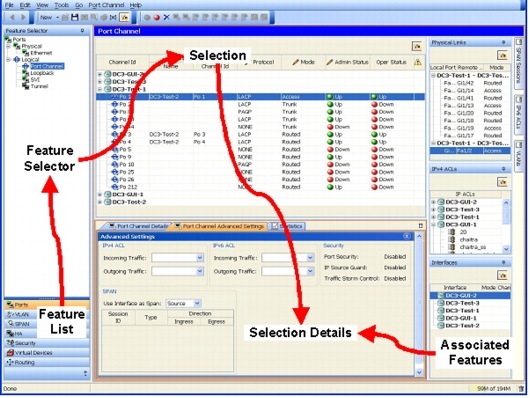The image size is (530, 398).
Task: Select Loopback in the feature tree
Action: (x=42, y=73)
